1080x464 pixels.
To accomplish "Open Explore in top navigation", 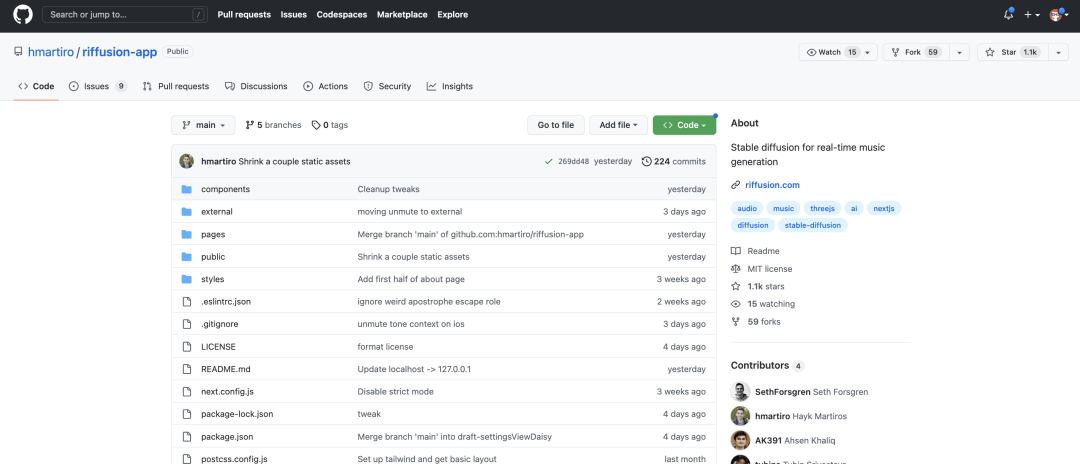I will 453,14.
